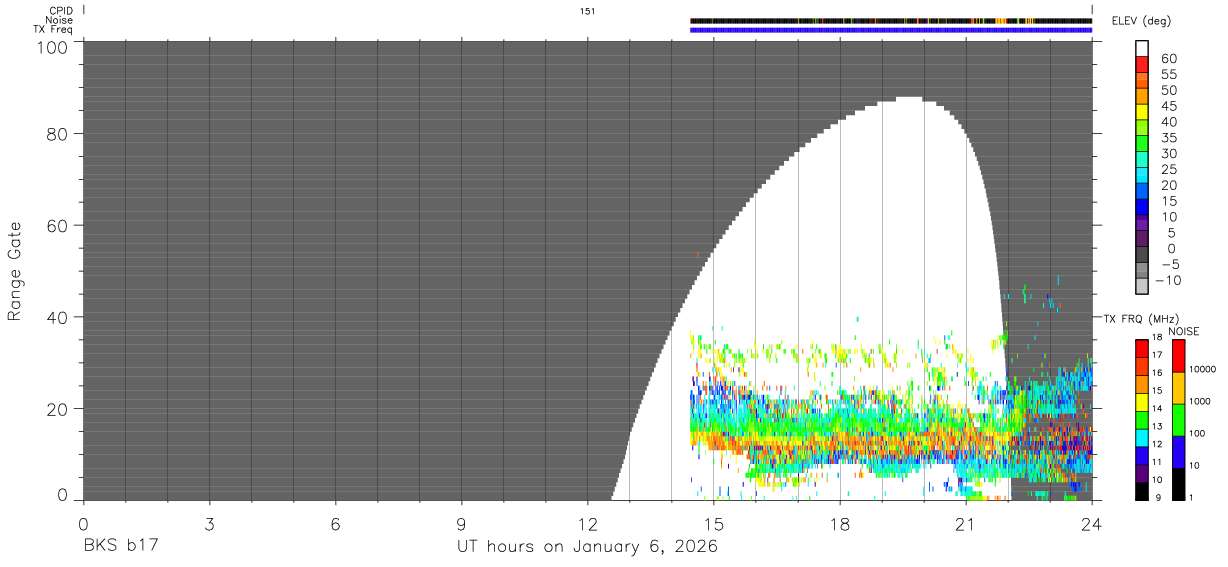Click the 55 label on ELEV colorbar
The image size is (1228, 567).
pos(1168,75)
